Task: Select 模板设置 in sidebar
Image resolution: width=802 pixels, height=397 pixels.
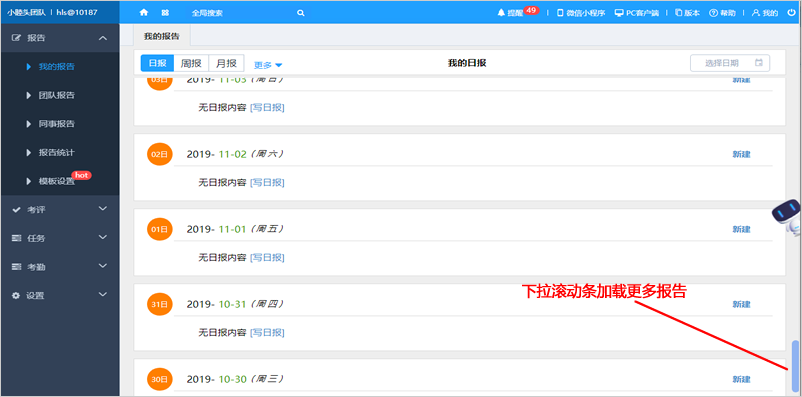Action: [x=57, y=181]
